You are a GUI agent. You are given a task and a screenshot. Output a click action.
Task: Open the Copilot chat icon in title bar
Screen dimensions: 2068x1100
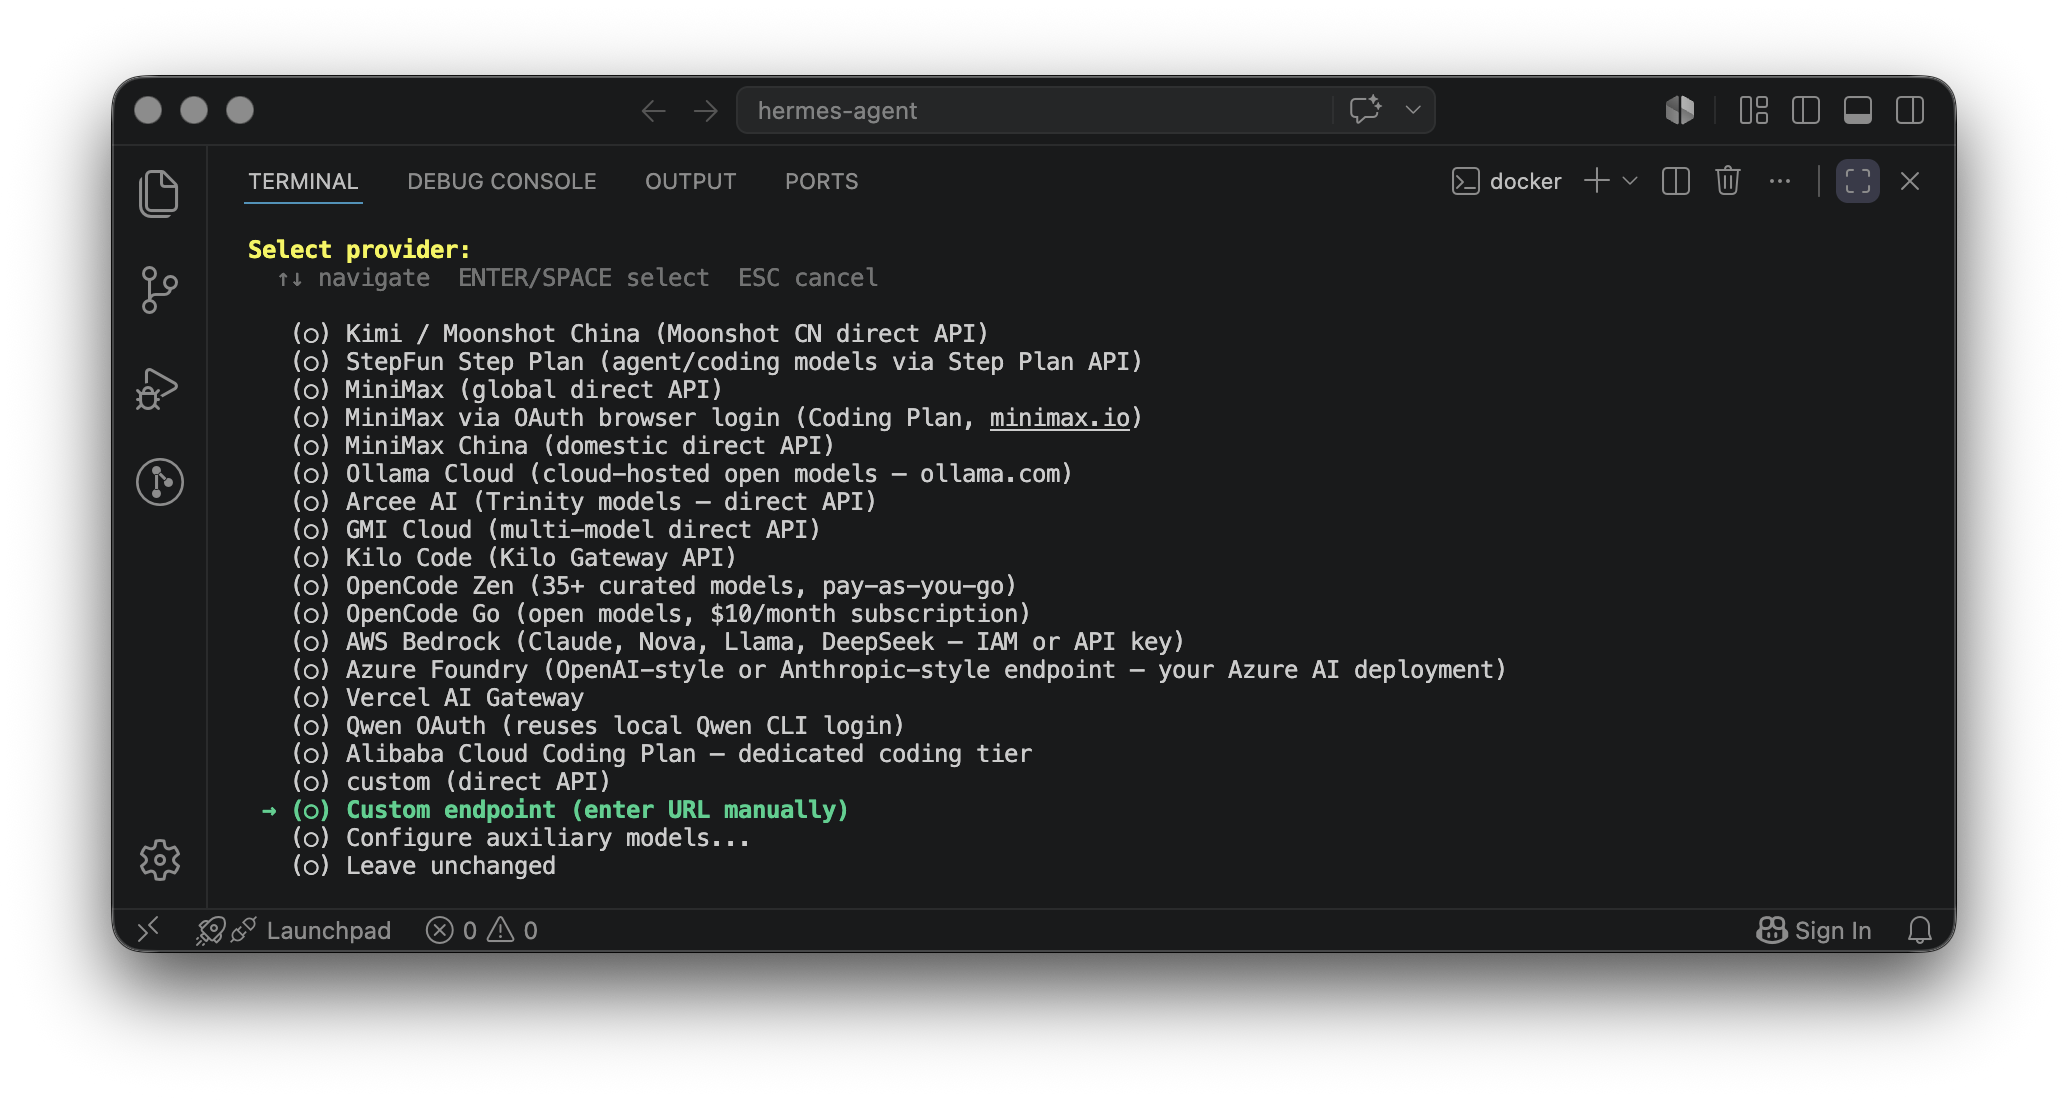(1365, 110)
